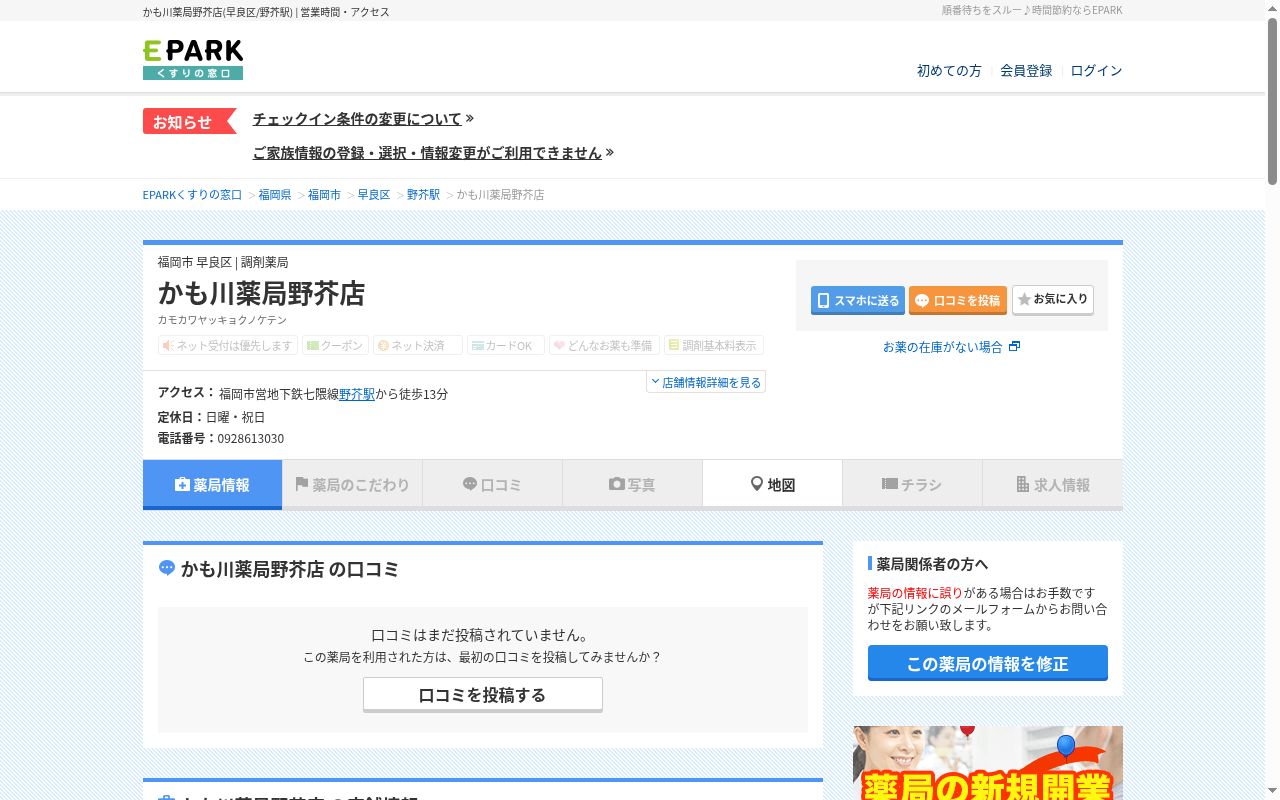The height and width of the screenshot is (800, 1280).
Task: Go to 初めての方 page
Action: click(x=949, y=71)
